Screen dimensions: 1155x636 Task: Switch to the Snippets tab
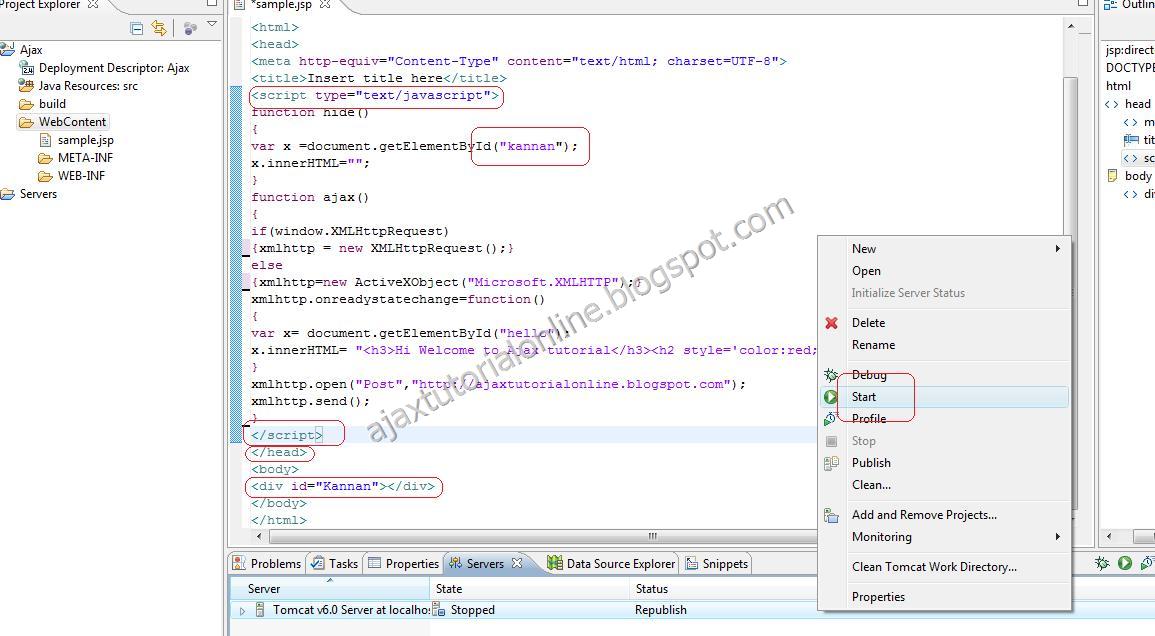click(x=716, y=563)
